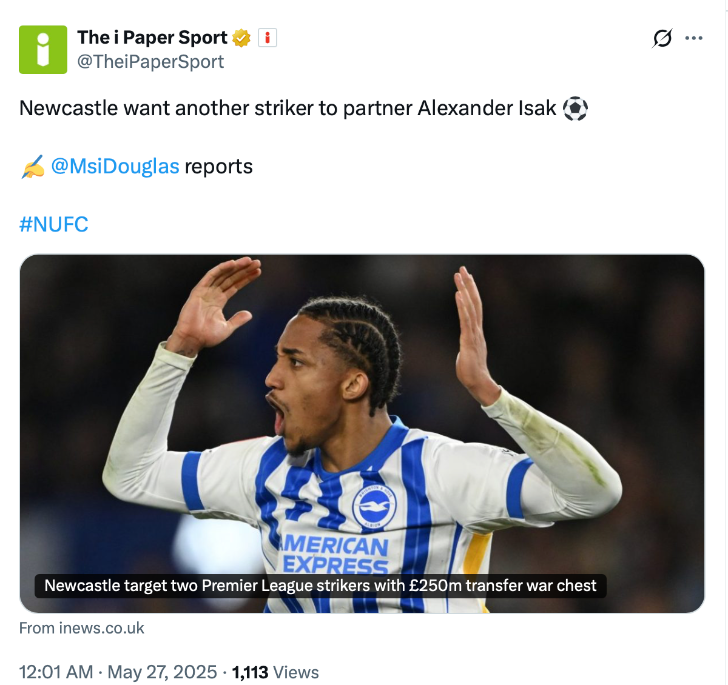
Task: Open the Grok slashed-circle icon
Action: [662, 38]
